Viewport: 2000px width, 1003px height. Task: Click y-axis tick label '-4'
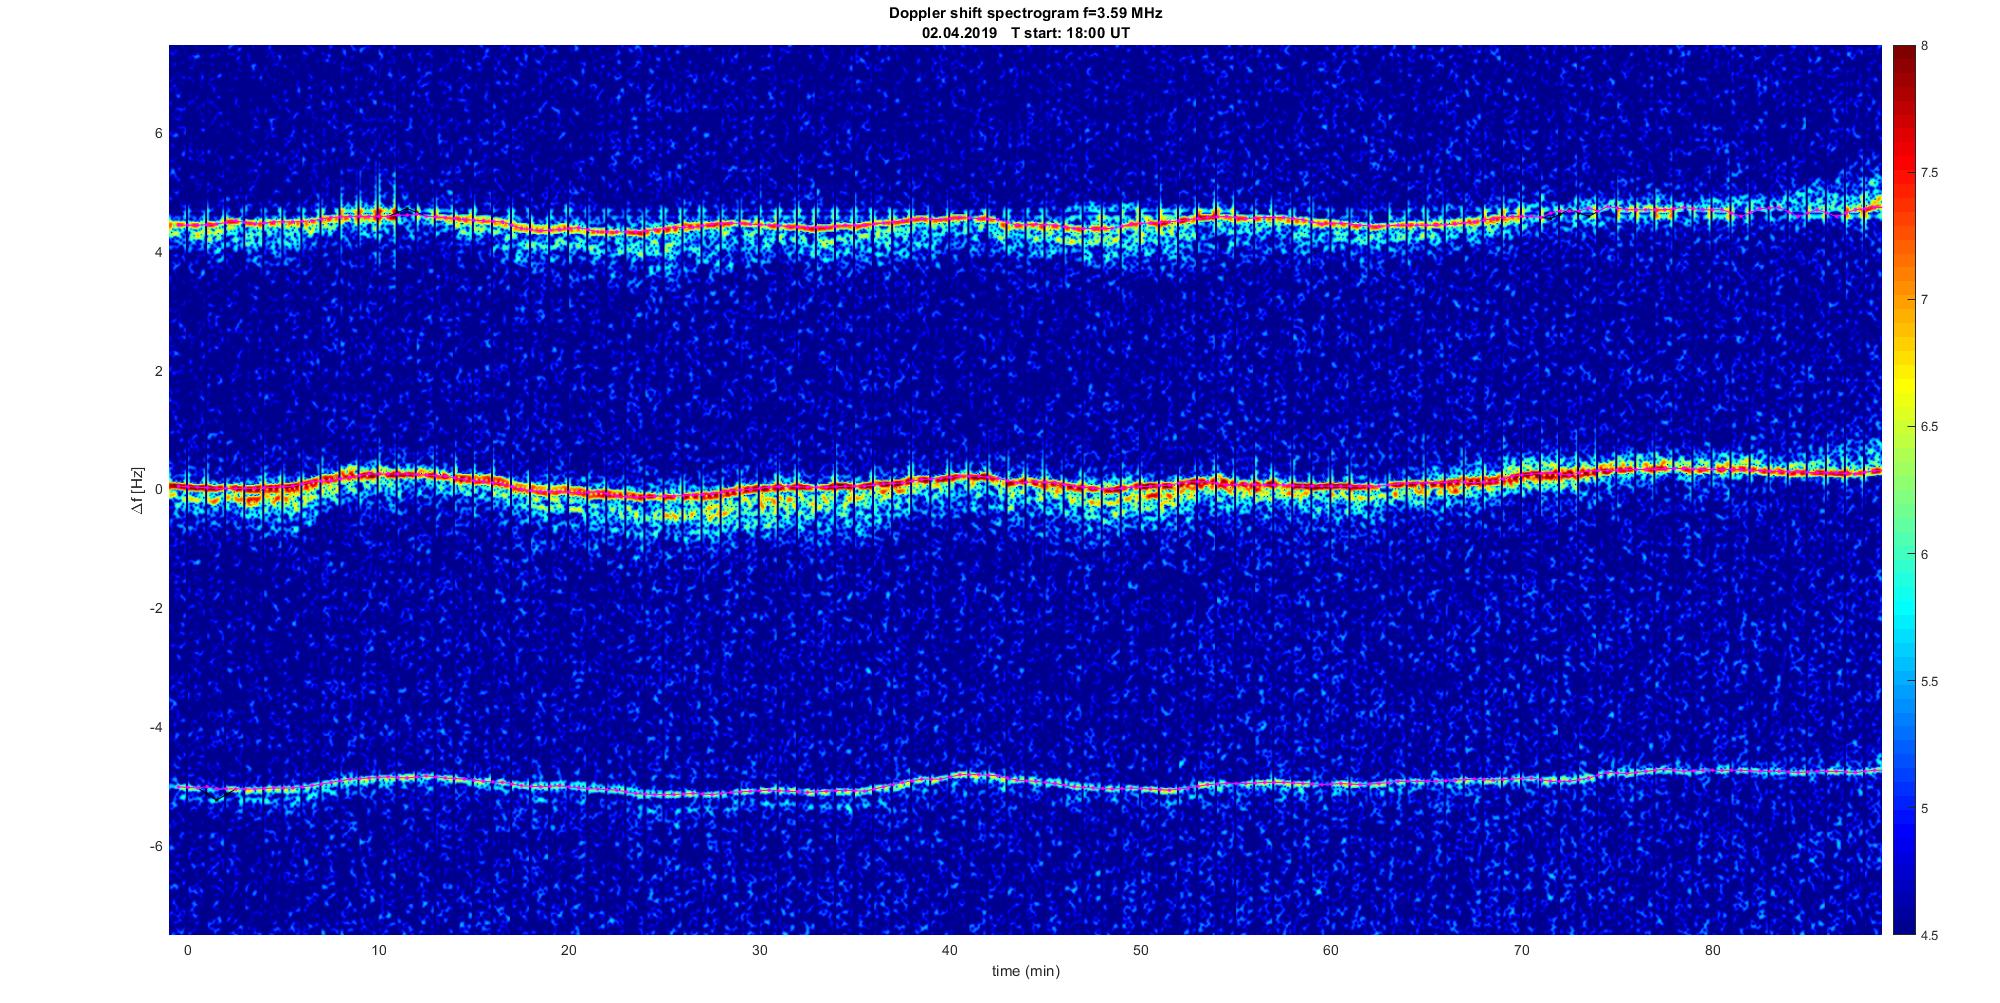(157, 728)
